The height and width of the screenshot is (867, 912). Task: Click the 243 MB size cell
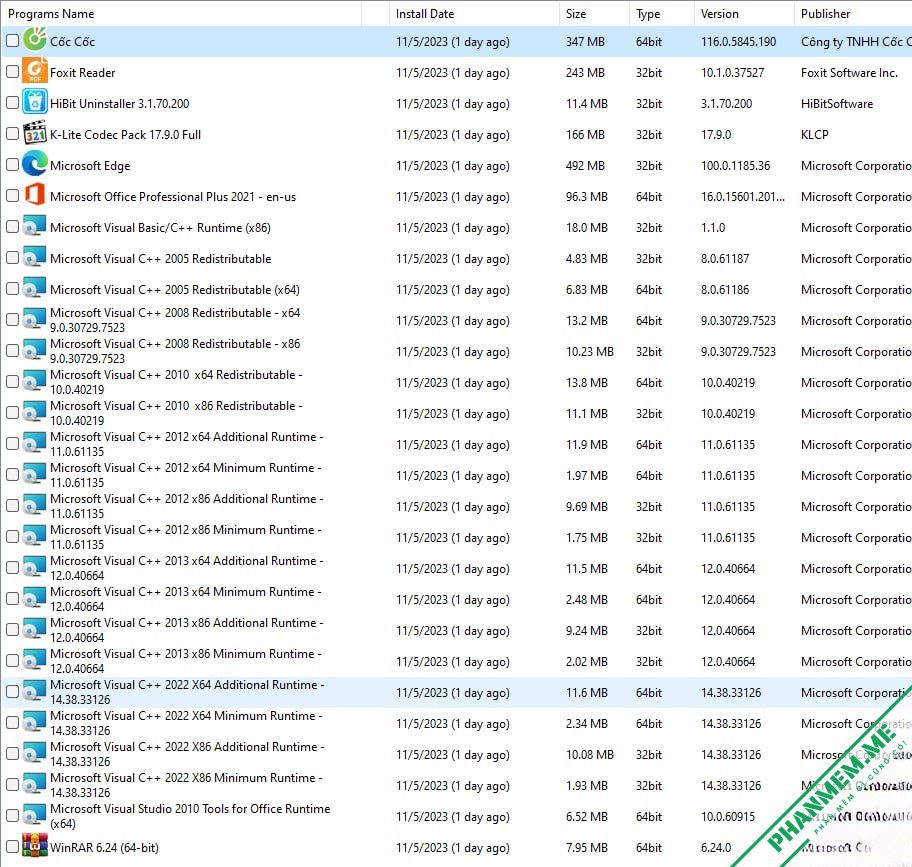[x=585, y=73]
